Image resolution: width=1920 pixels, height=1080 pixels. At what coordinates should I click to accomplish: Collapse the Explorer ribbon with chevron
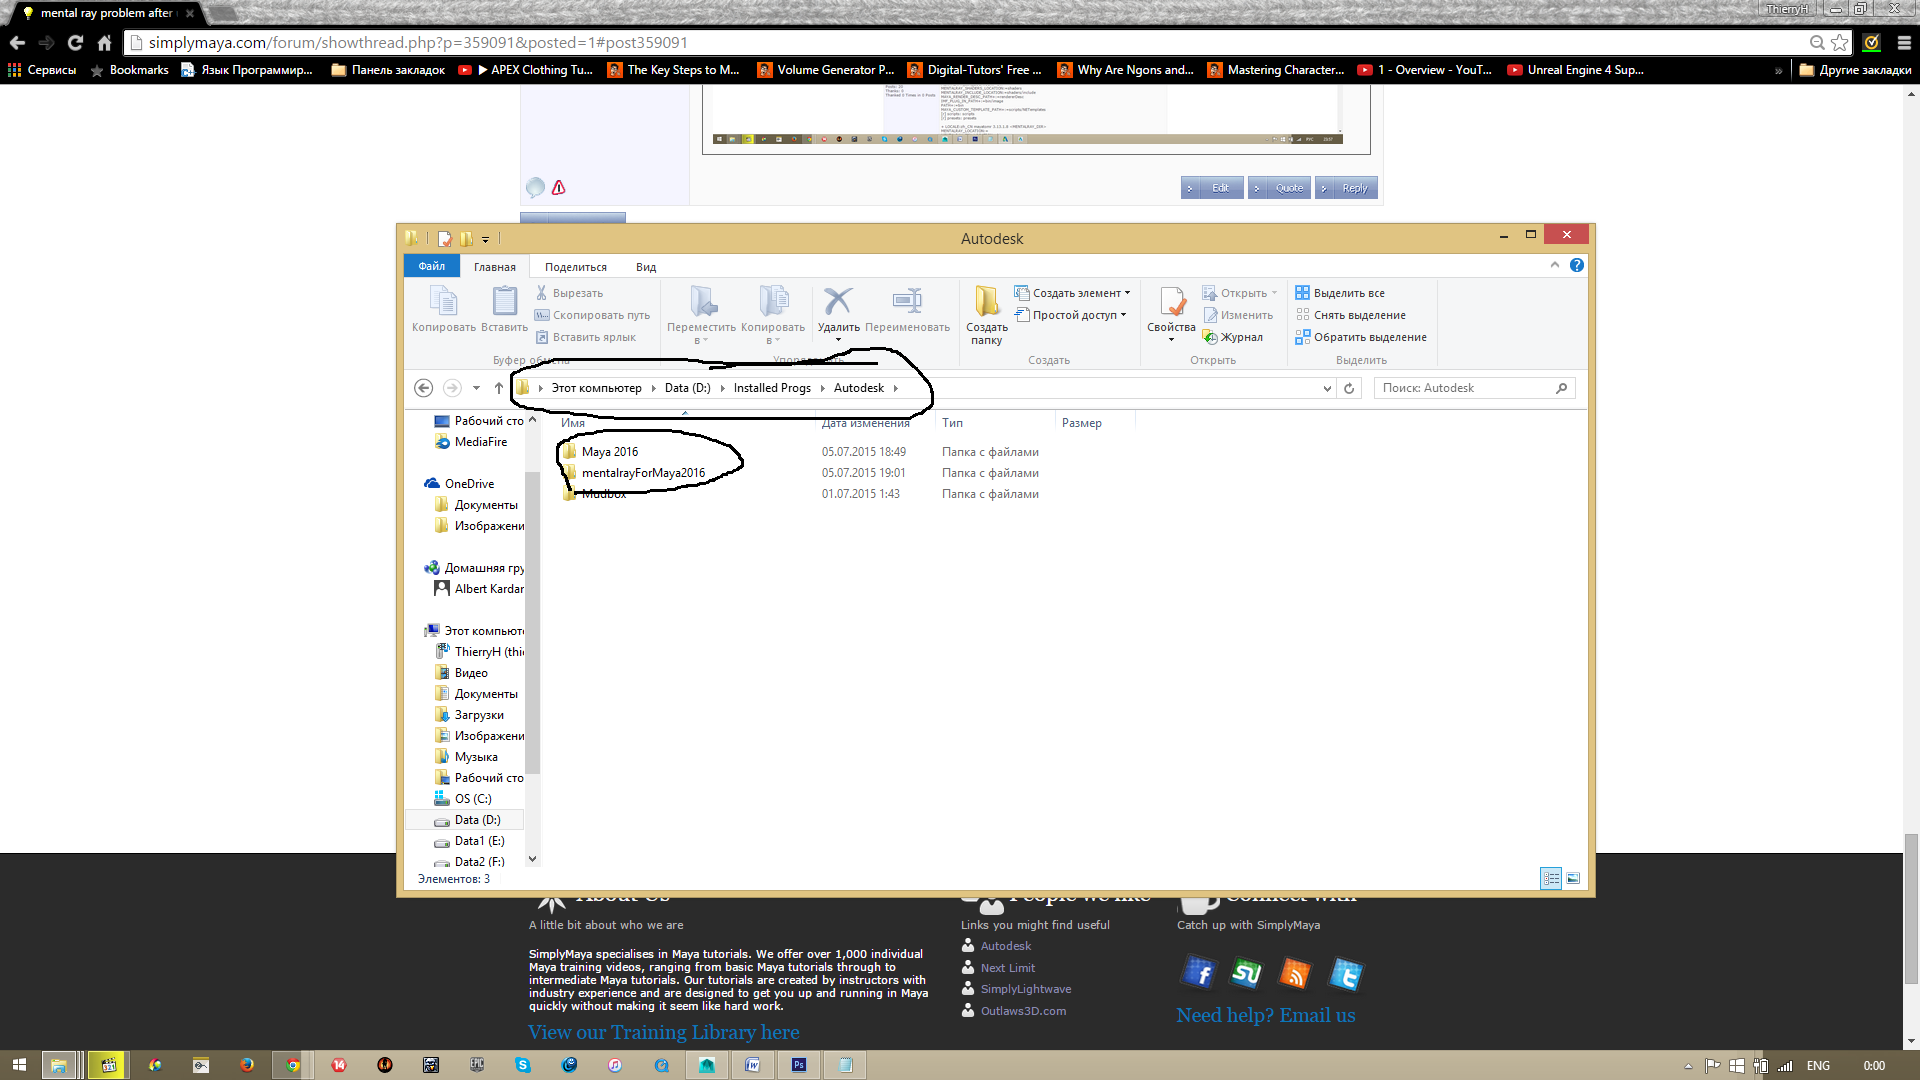1555,265
